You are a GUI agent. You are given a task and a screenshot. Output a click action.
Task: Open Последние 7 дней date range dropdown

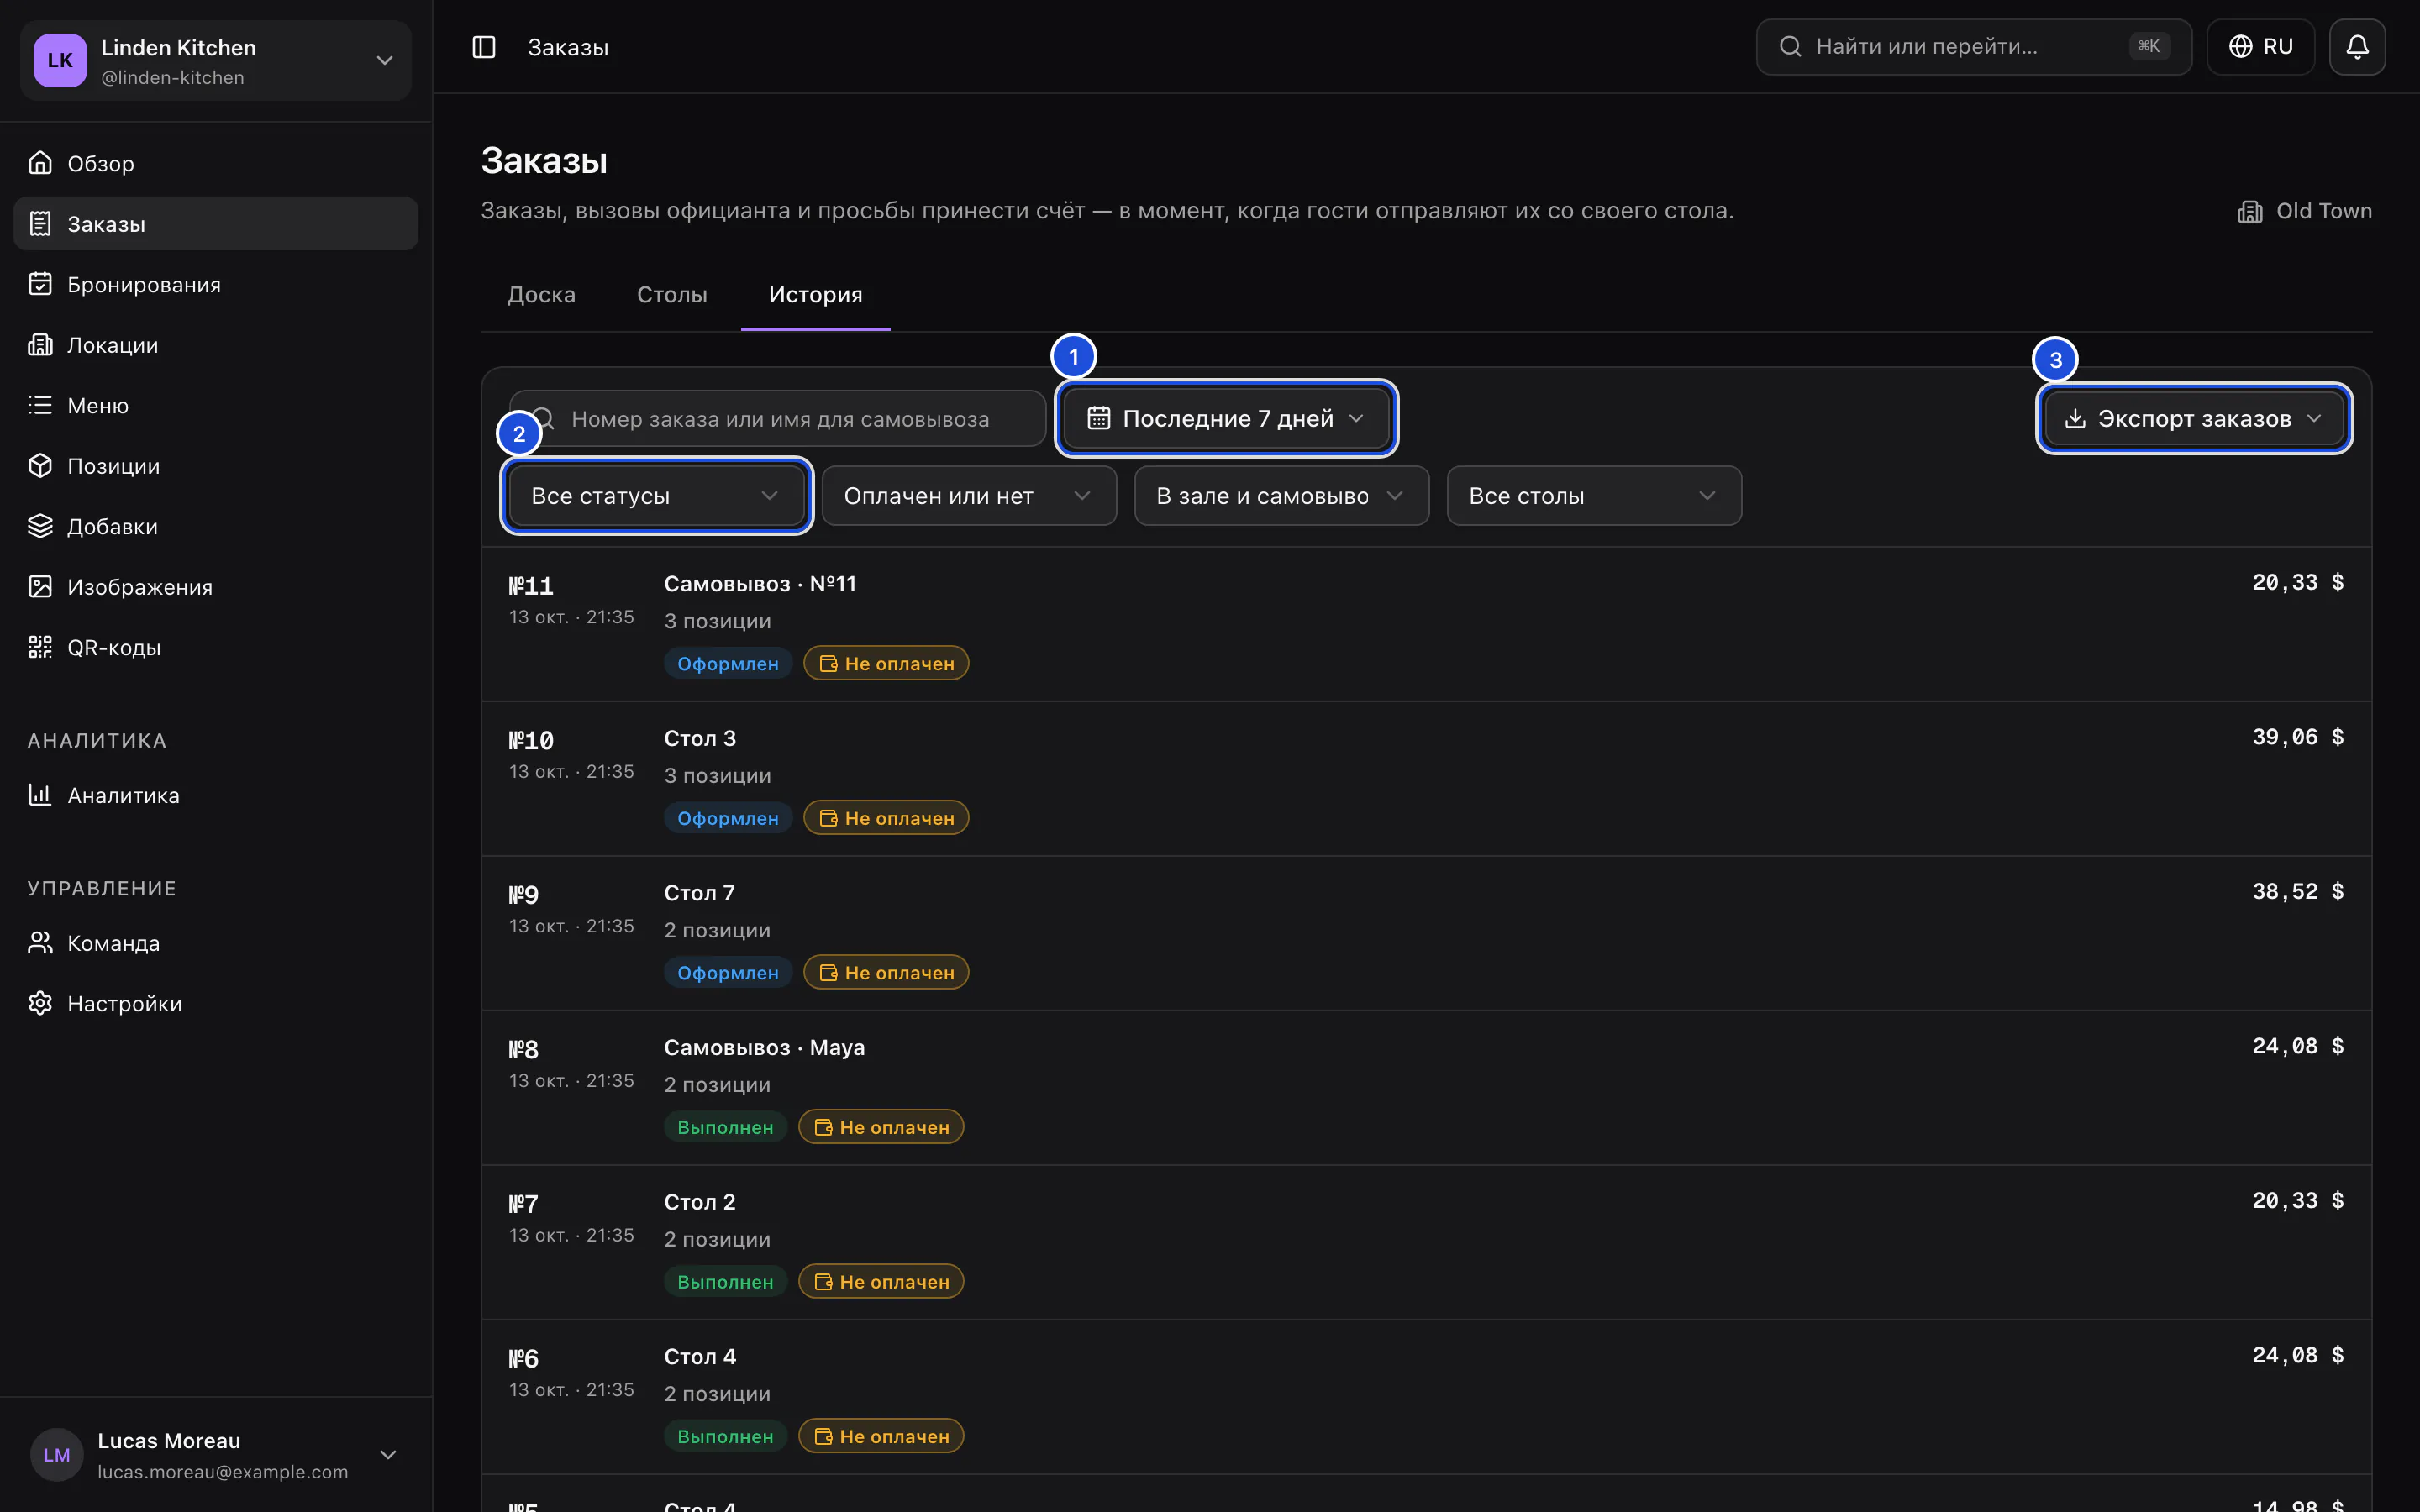pos(1226,418)
